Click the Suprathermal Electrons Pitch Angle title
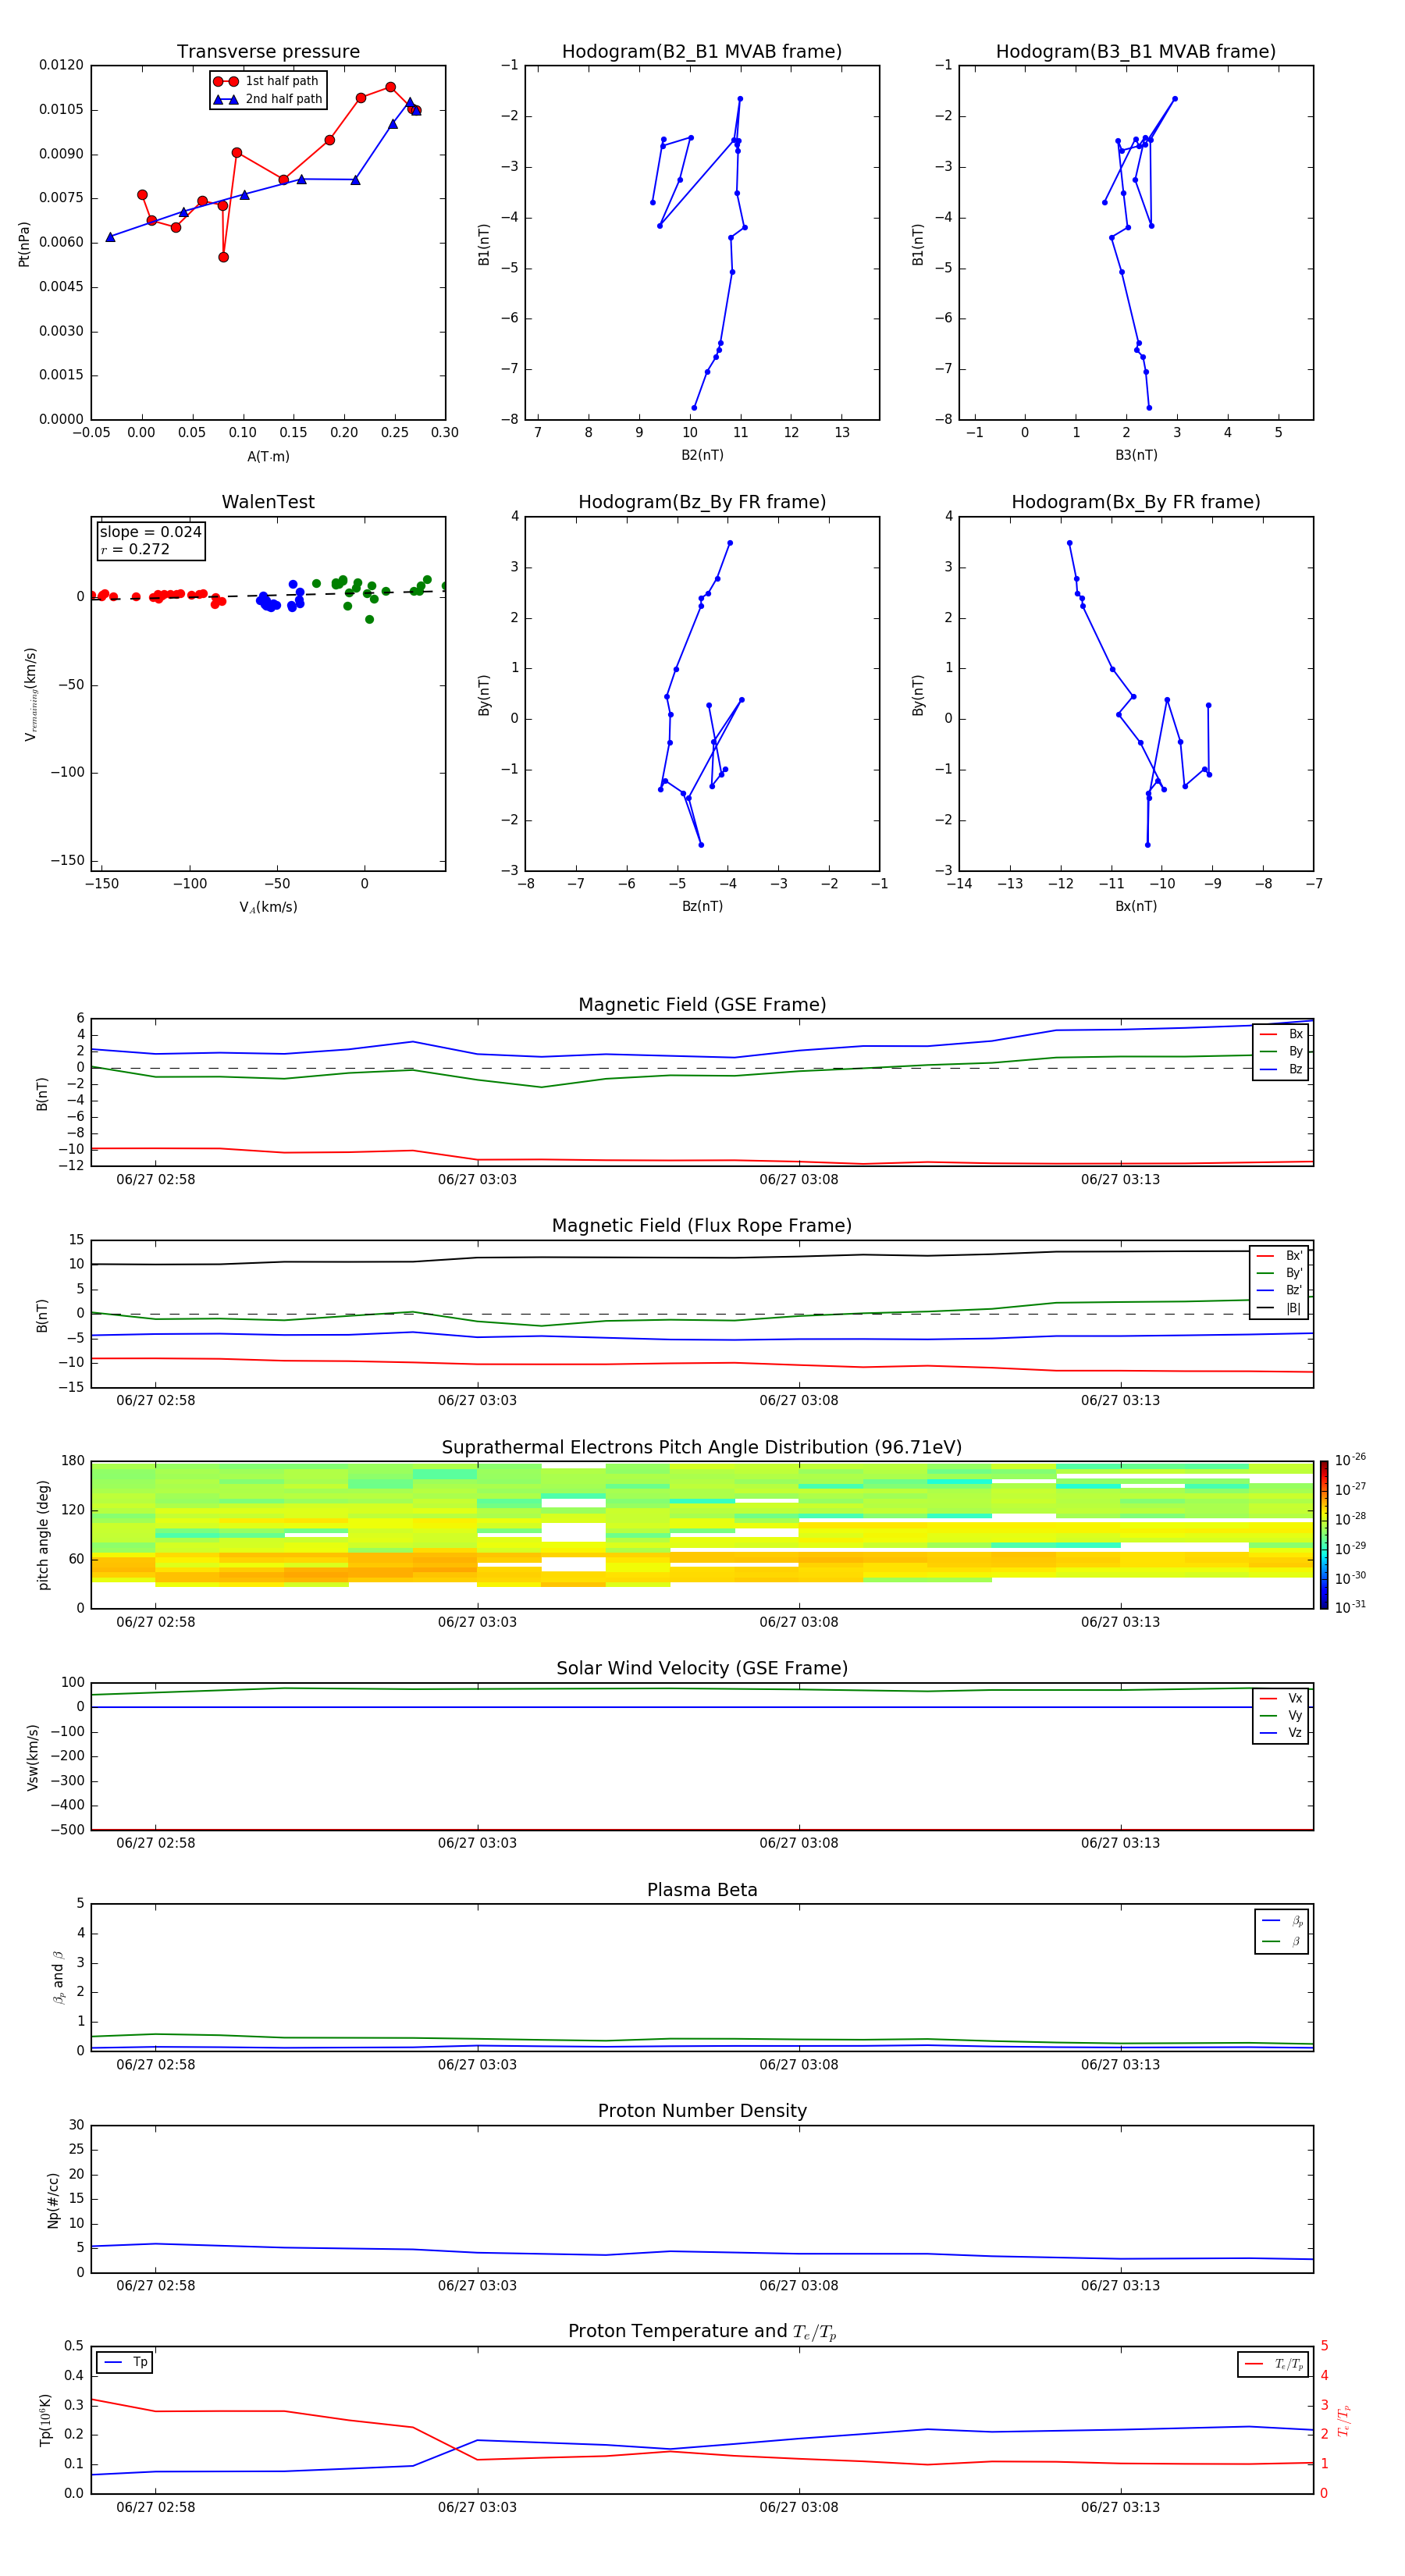 pyautogui.click(x=702, y=1448)
